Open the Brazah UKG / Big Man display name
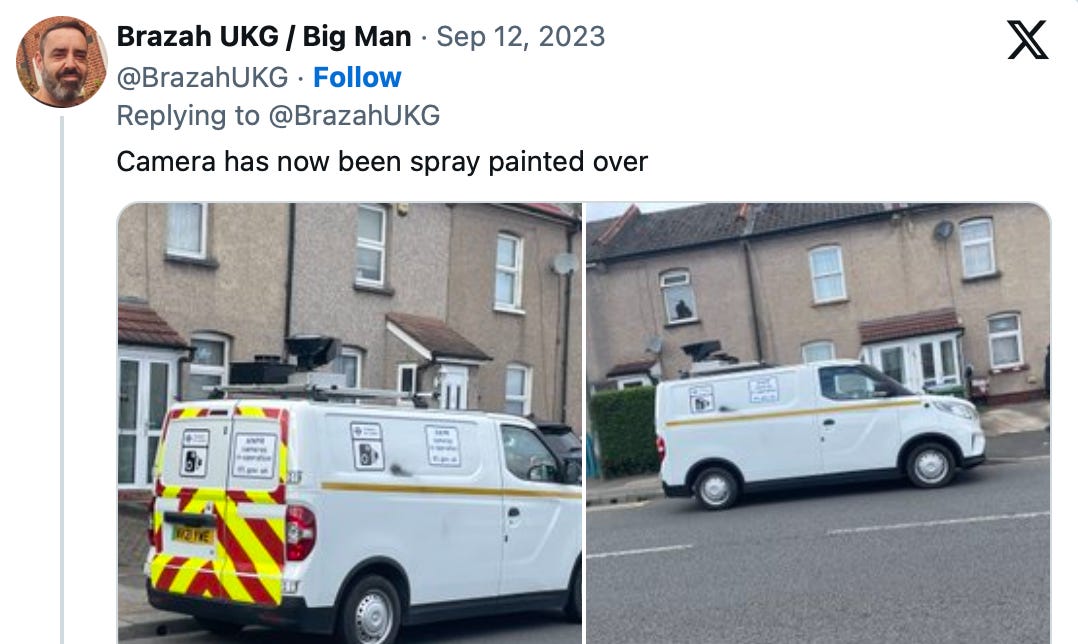The width and height of the screenshot is (1078, 644). pyautogui.click(x=264, y=36)
